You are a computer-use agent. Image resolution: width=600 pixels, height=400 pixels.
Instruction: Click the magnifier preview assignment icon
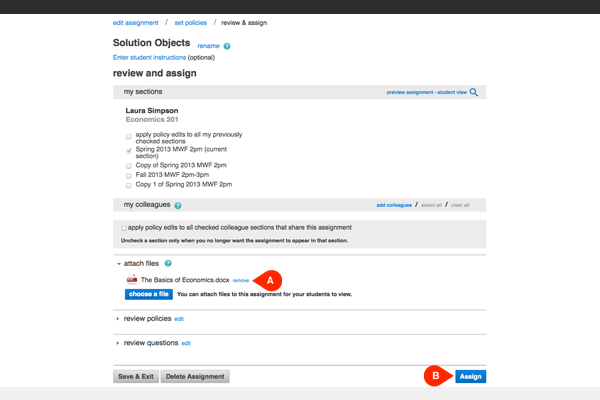474,92
